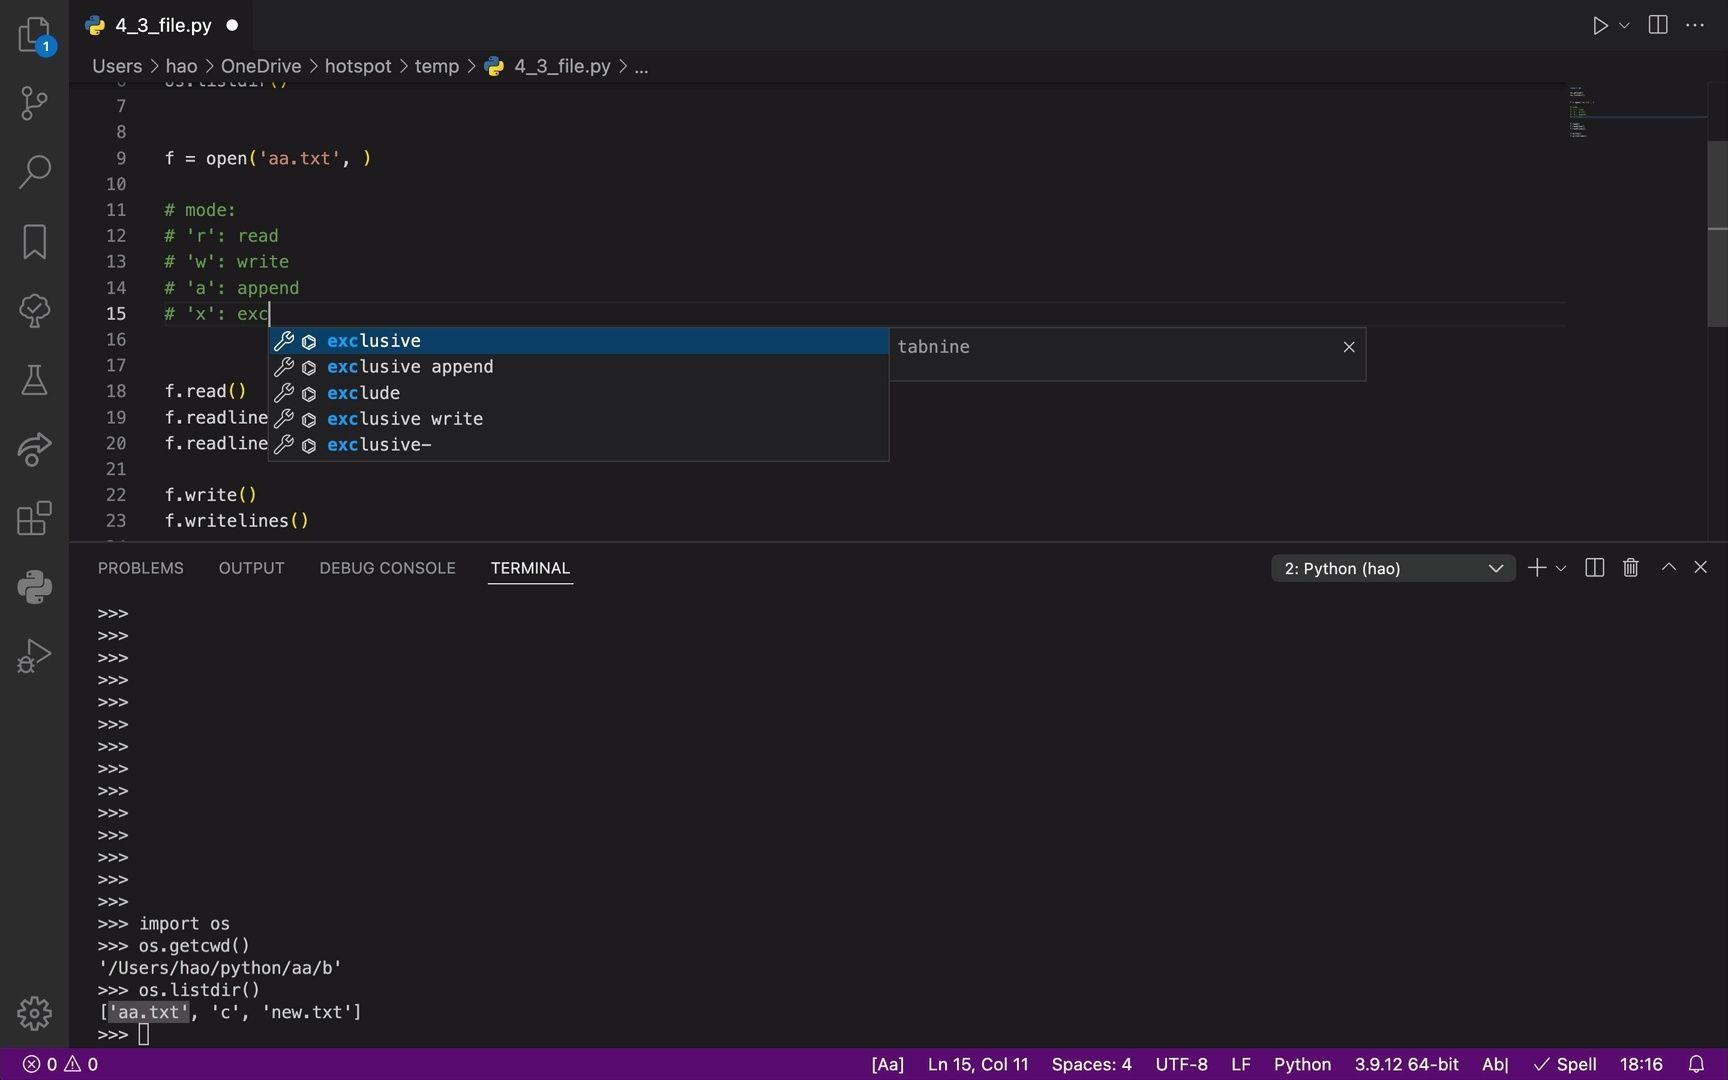Image resolution: width=1728 pixels, height=1080 pixels.
Task: Open the Testing flask icon view
Action: pos(35,380)
